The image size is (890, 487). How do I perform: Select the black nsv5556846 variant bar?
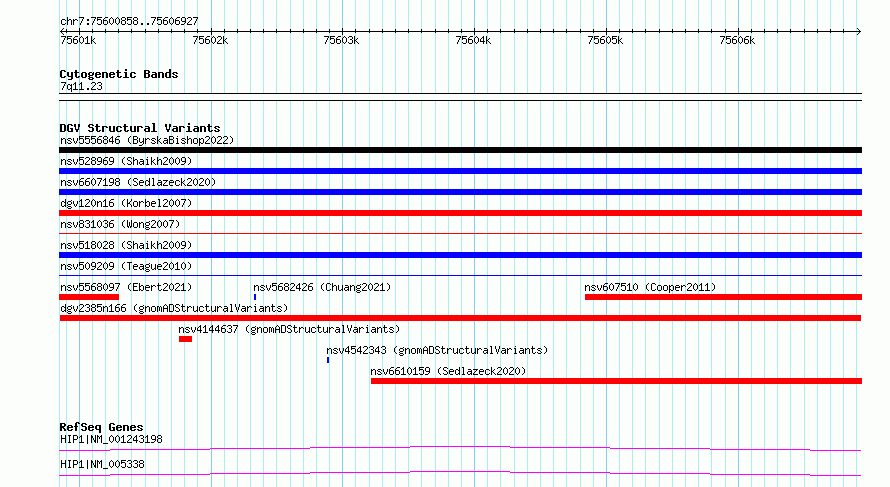460,150
